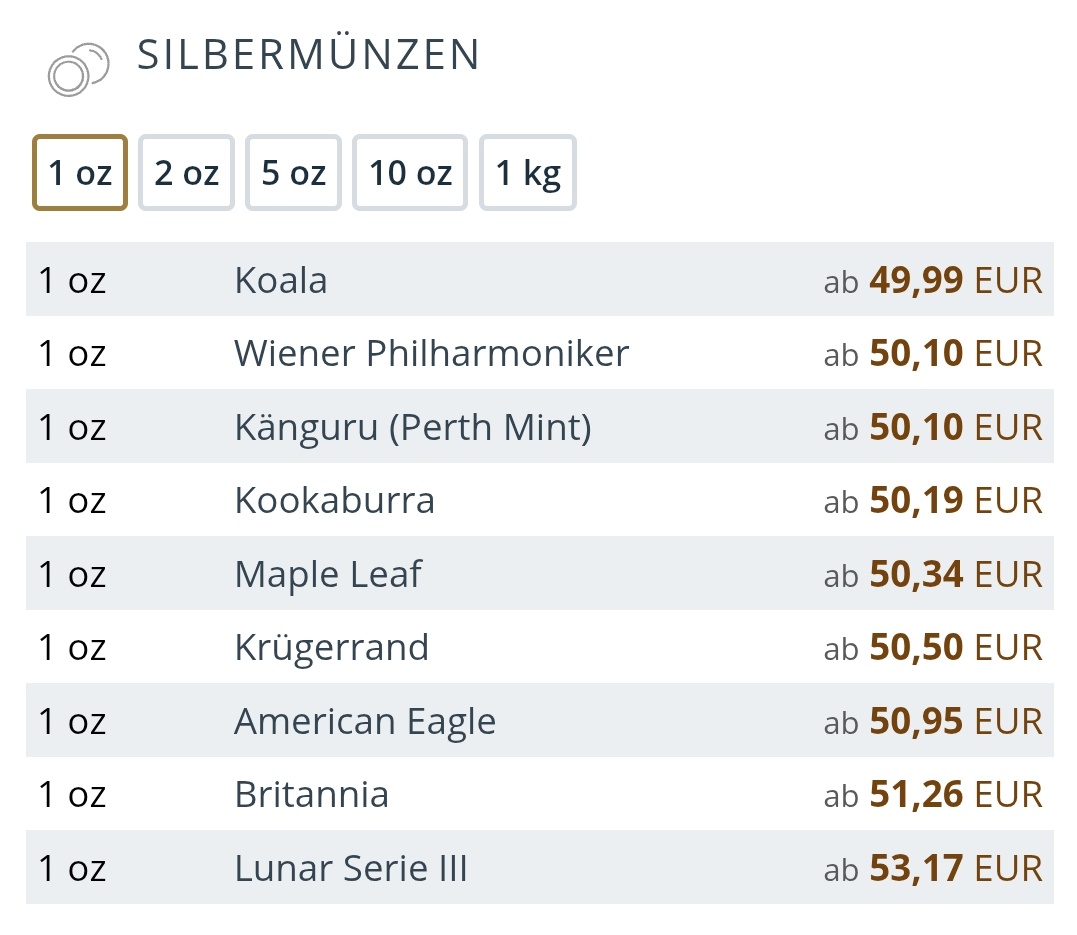Click the Silbermünzen section heading
Viewport: 1077px width, 935px height.
(308, 55)
